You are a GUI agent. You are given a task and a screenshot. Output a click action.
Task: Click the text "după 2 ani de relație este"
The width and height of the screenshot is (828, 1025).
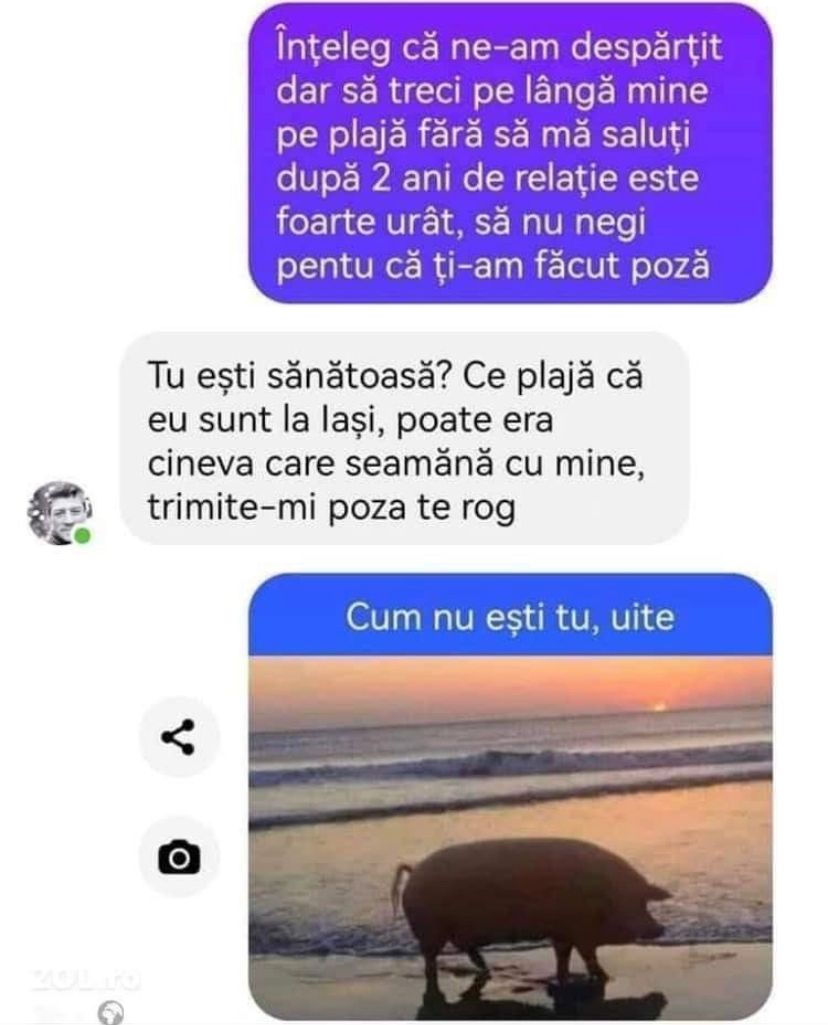pos(488,178)
